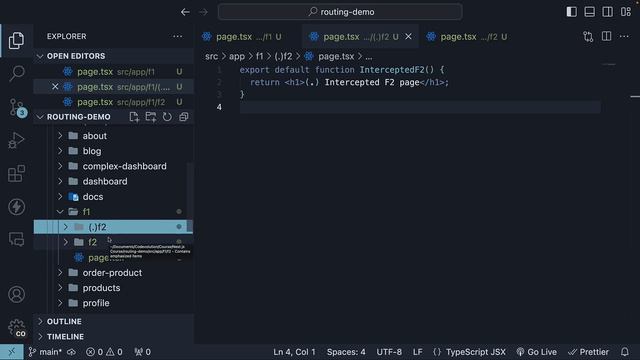Open notifications bell in status bar
640x360 pixels.
pyautogui.click(x=624, y=352)
